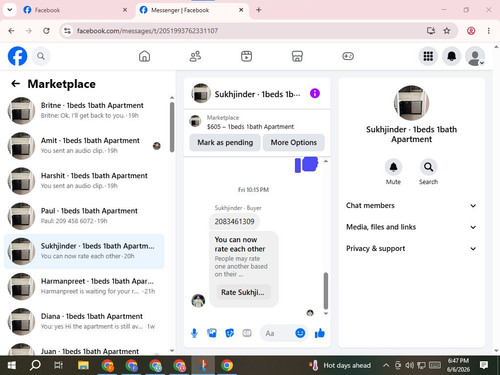The height and width of the screenshot is (375, 500).
Task: Open the Britne apartment conversation
Action: click(84, 110)
